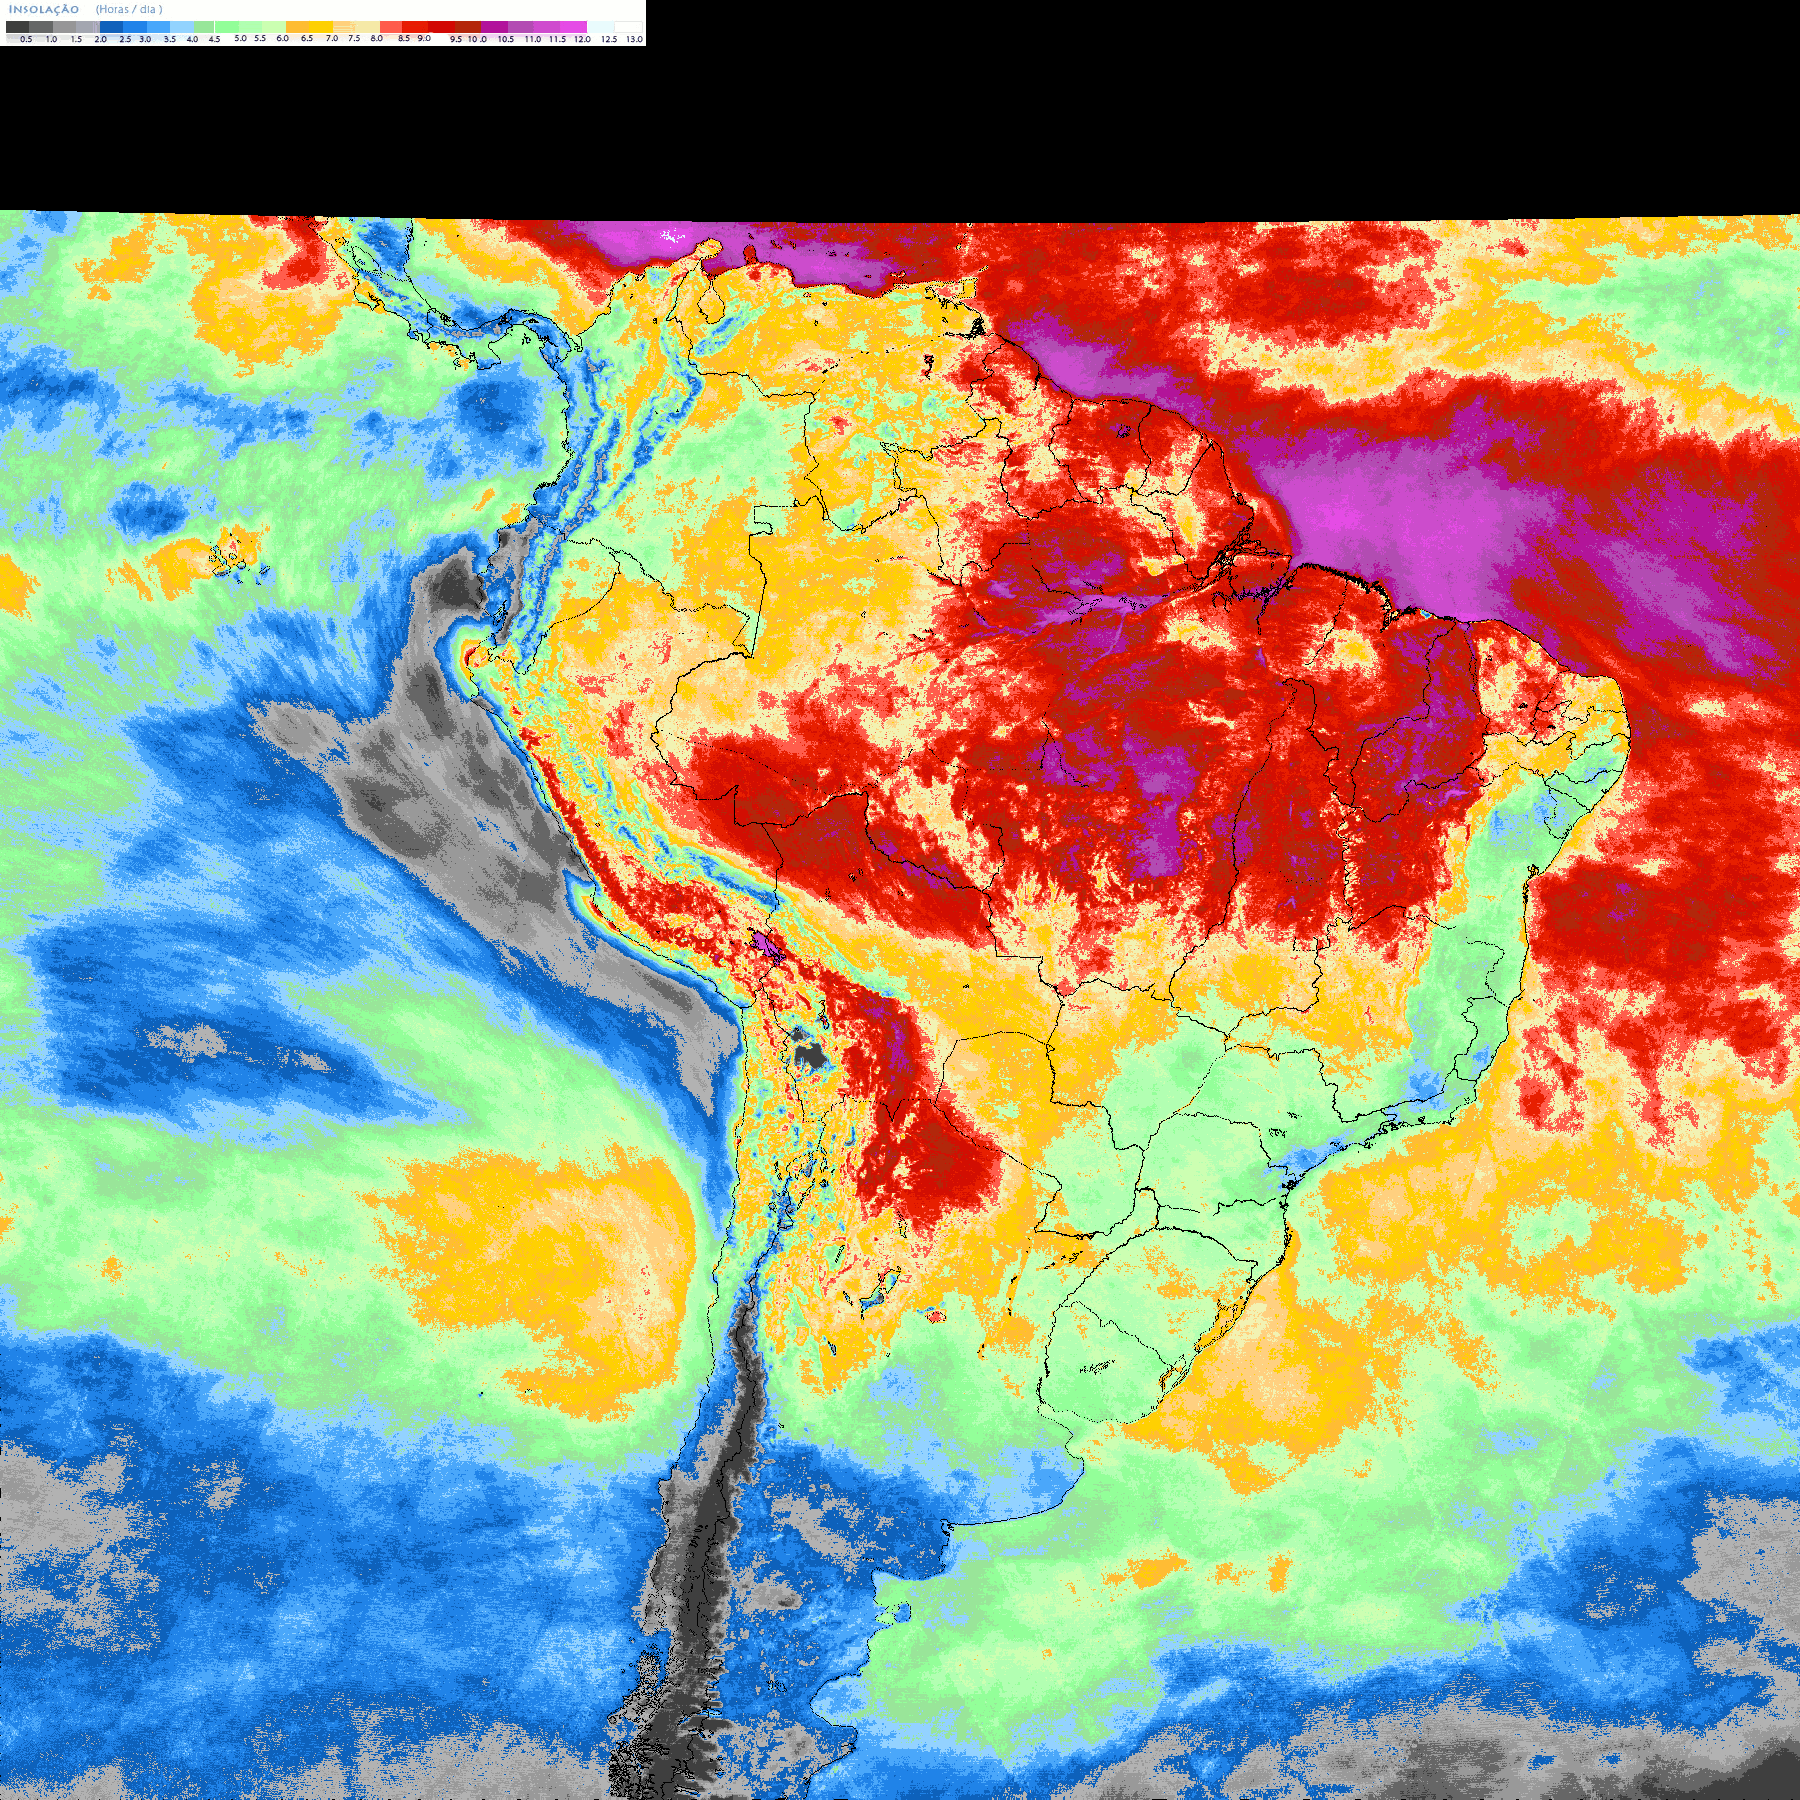Click the 'Insolação' legend title
The image size is (1800, 1800).
[44, 9]
